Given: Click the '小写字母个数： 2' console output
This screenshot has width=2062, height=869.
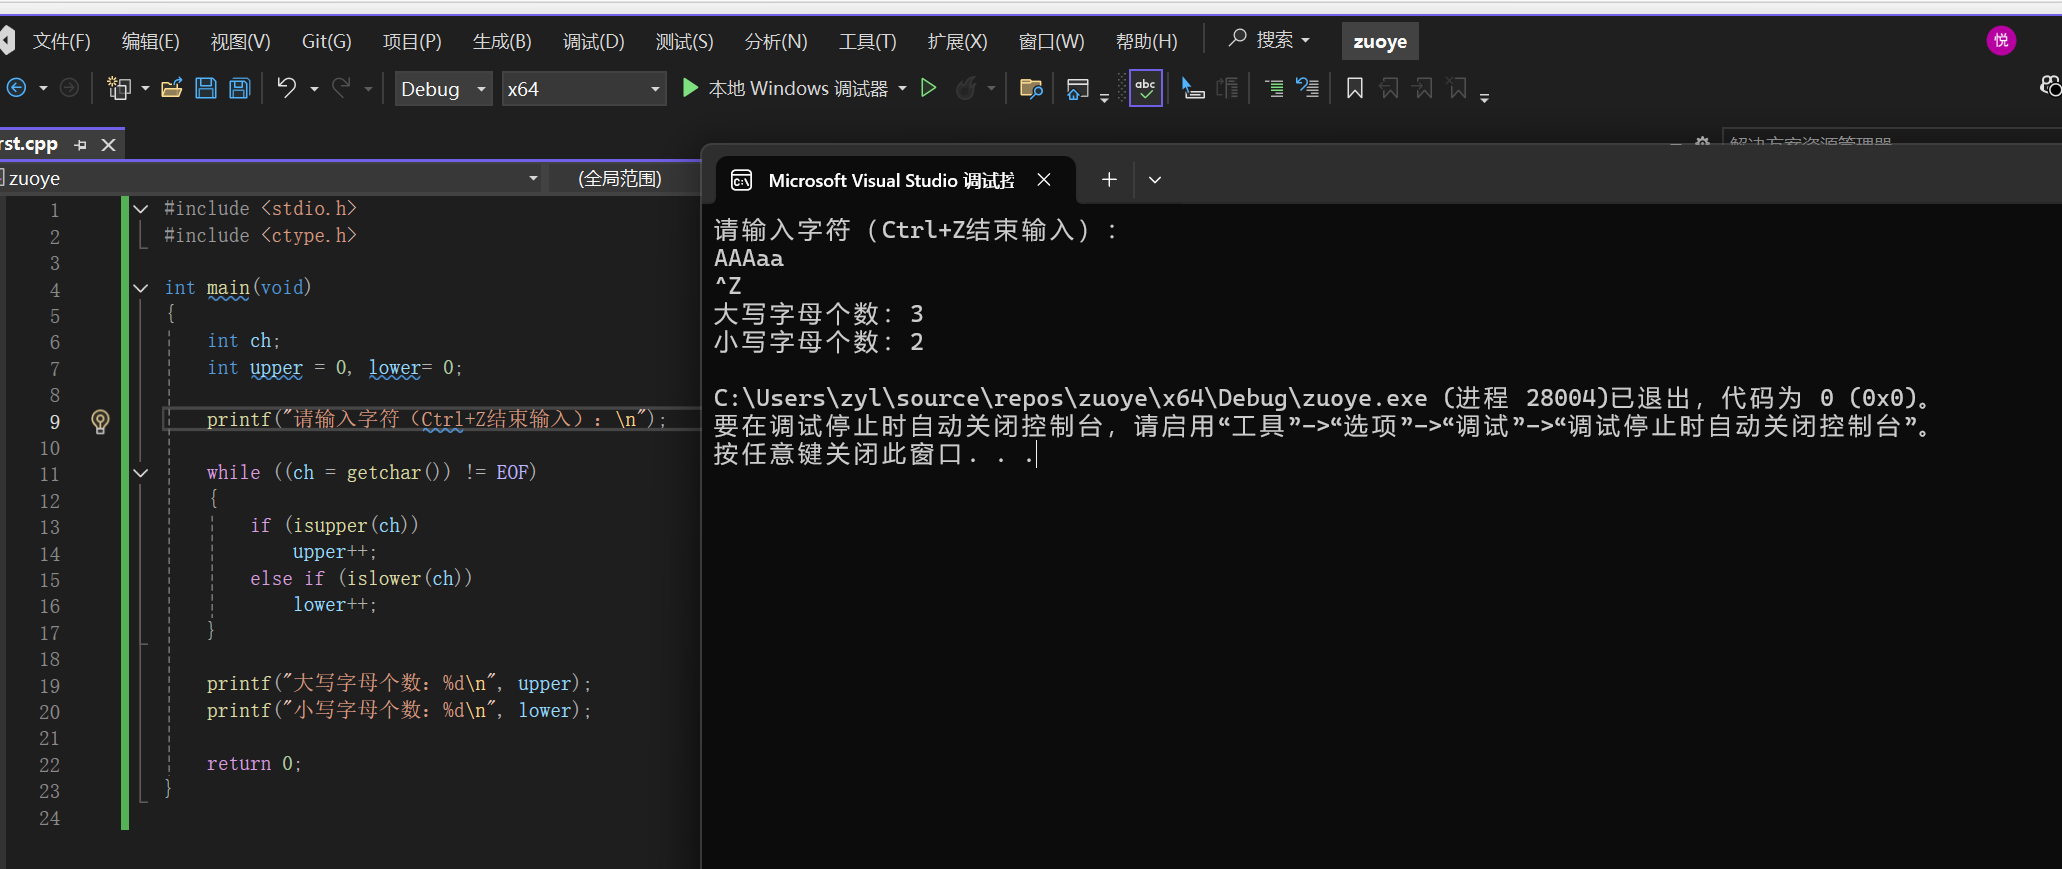Looking at the screenshot, I should pyautogui.click(x=818, y=342).
